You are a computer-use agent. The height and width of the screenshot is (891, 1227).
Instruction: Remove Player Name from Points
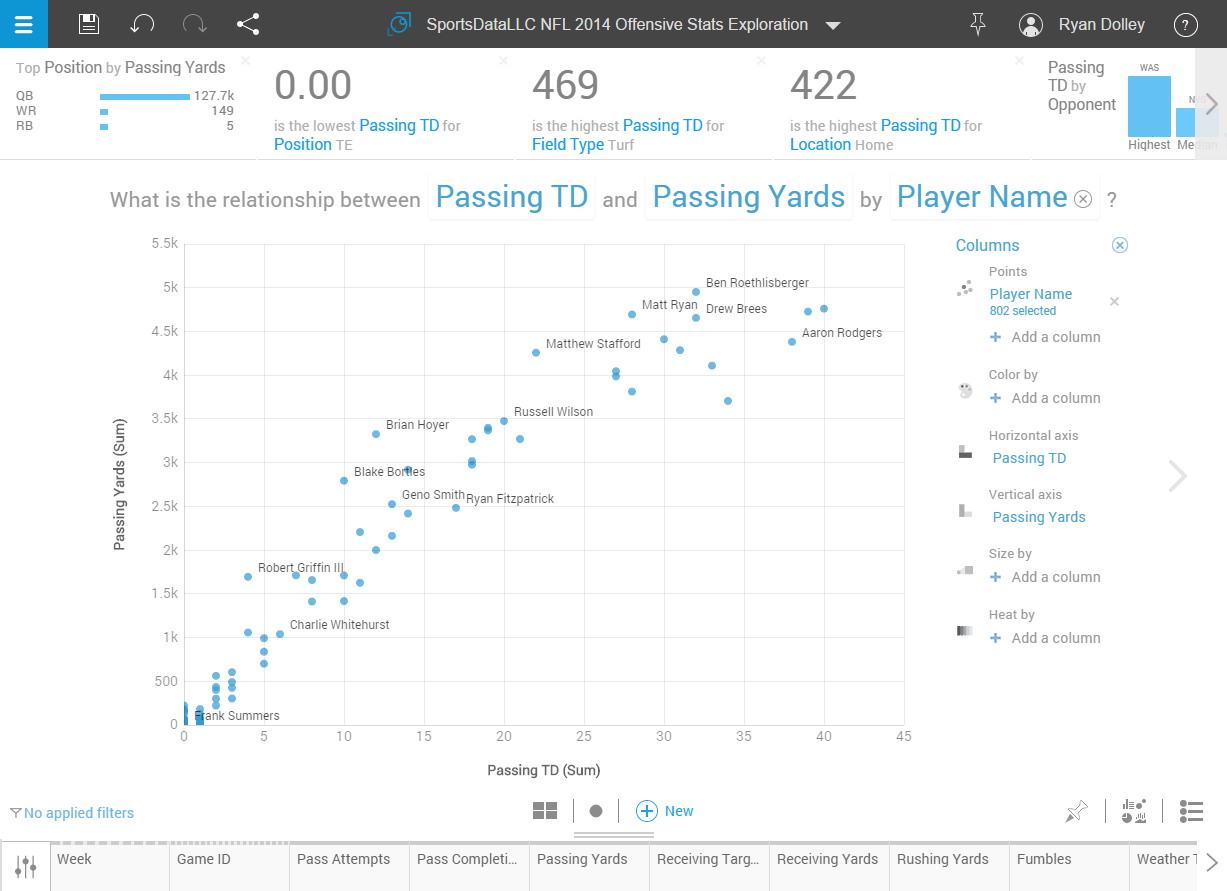click(1114, 301)
